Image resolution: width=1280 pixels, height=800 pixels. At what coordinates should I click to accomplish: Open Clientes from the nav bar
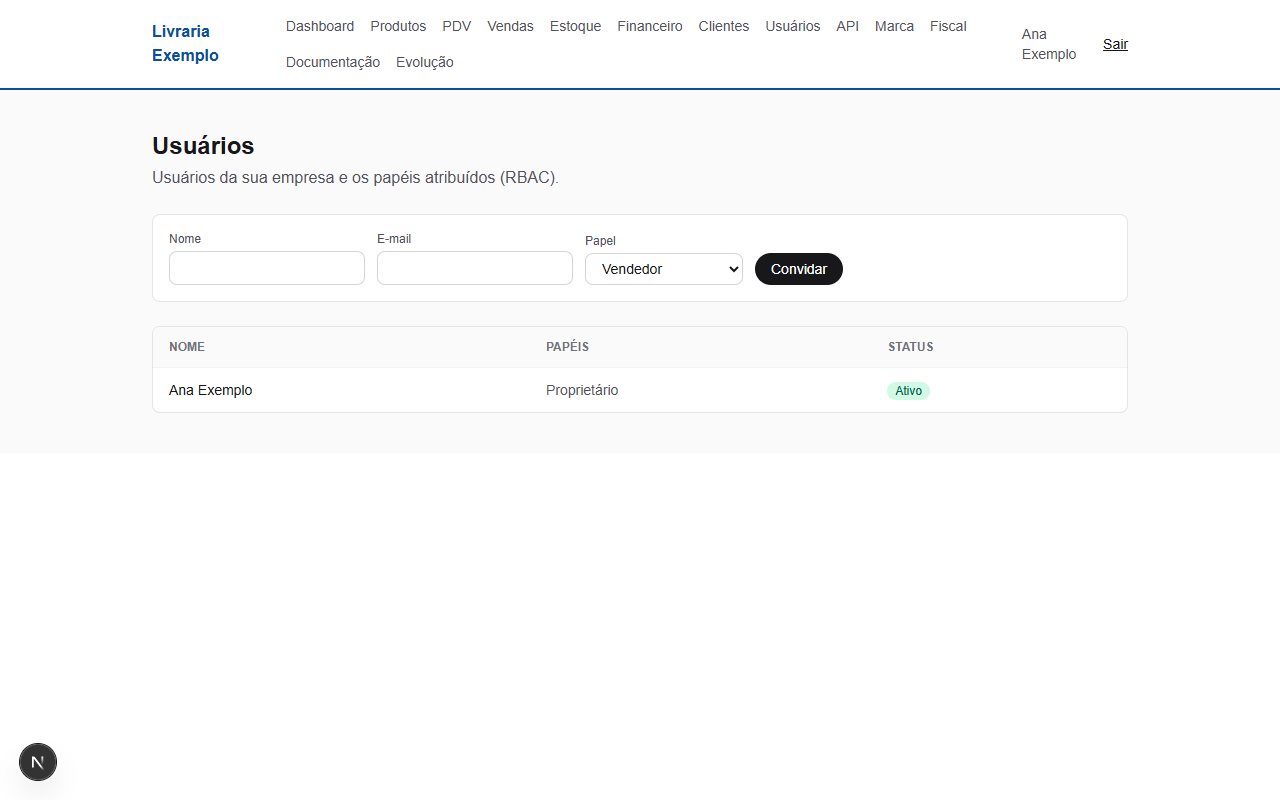(x=724, y=26)
